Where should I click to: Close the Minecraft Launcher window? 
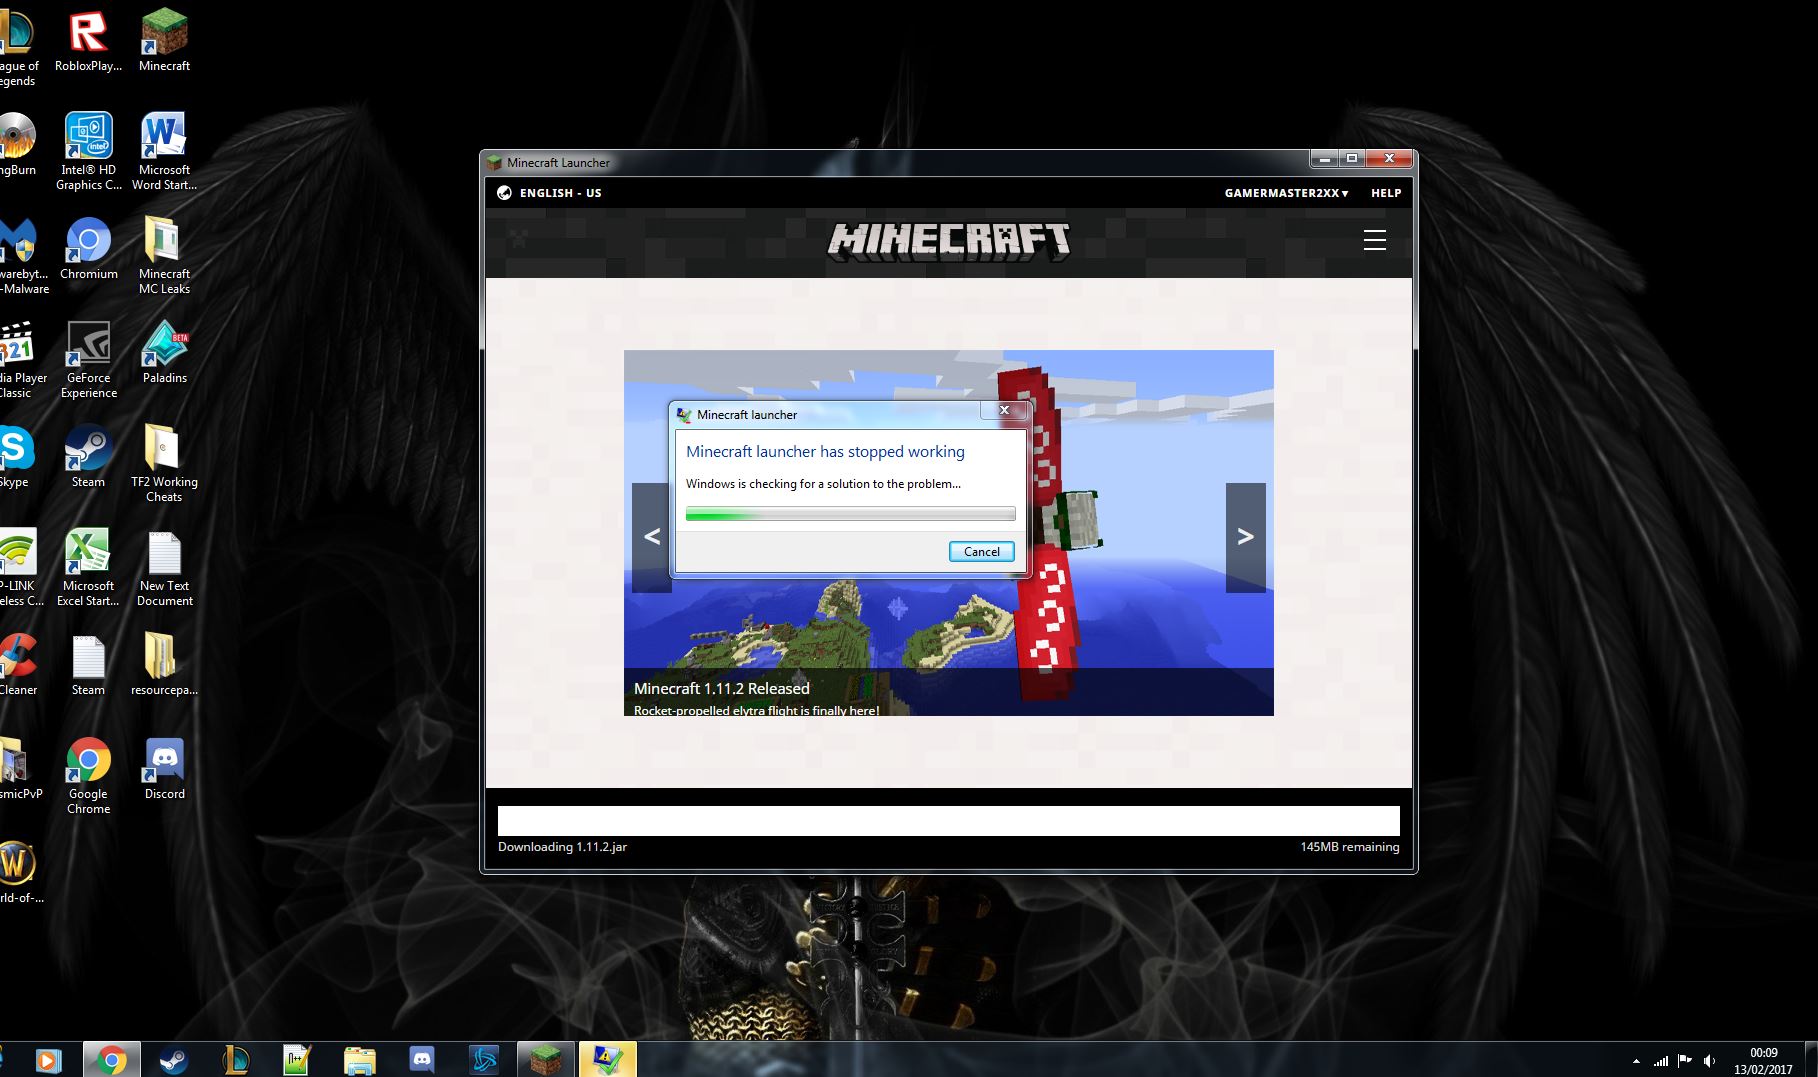1388,159
